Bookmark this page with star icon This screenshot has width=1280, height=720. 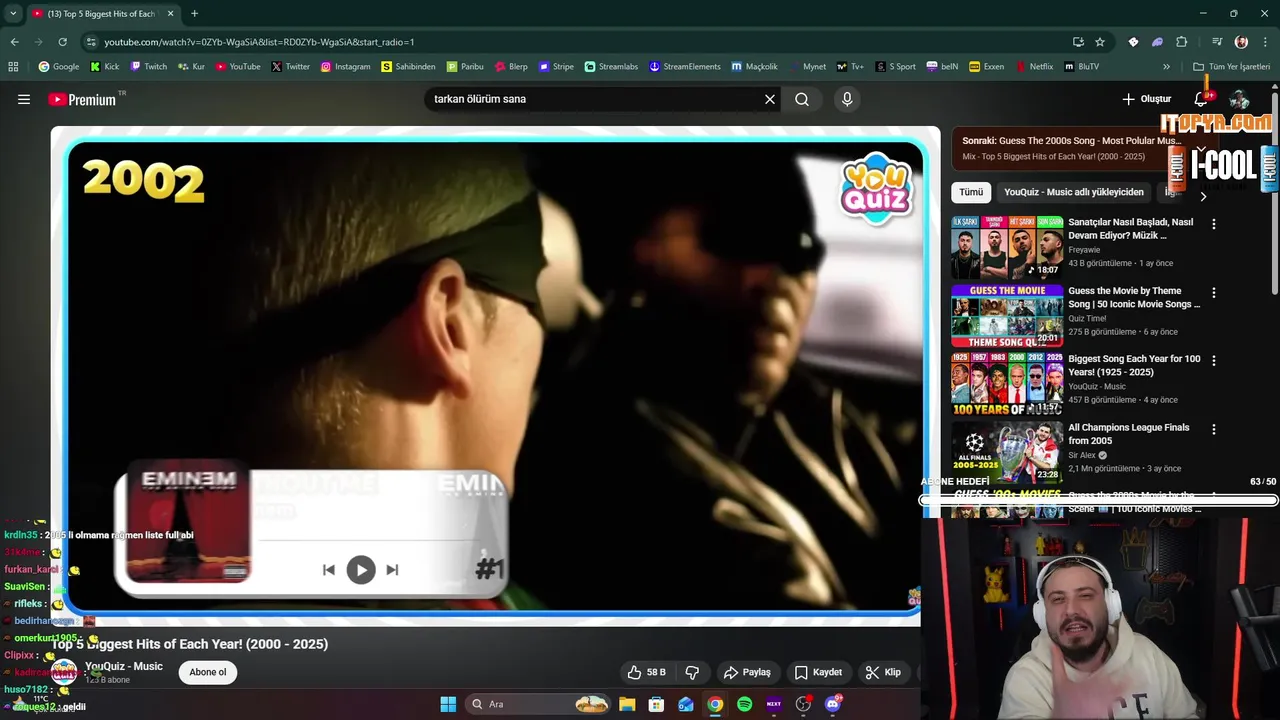(x=1100, y=42)
